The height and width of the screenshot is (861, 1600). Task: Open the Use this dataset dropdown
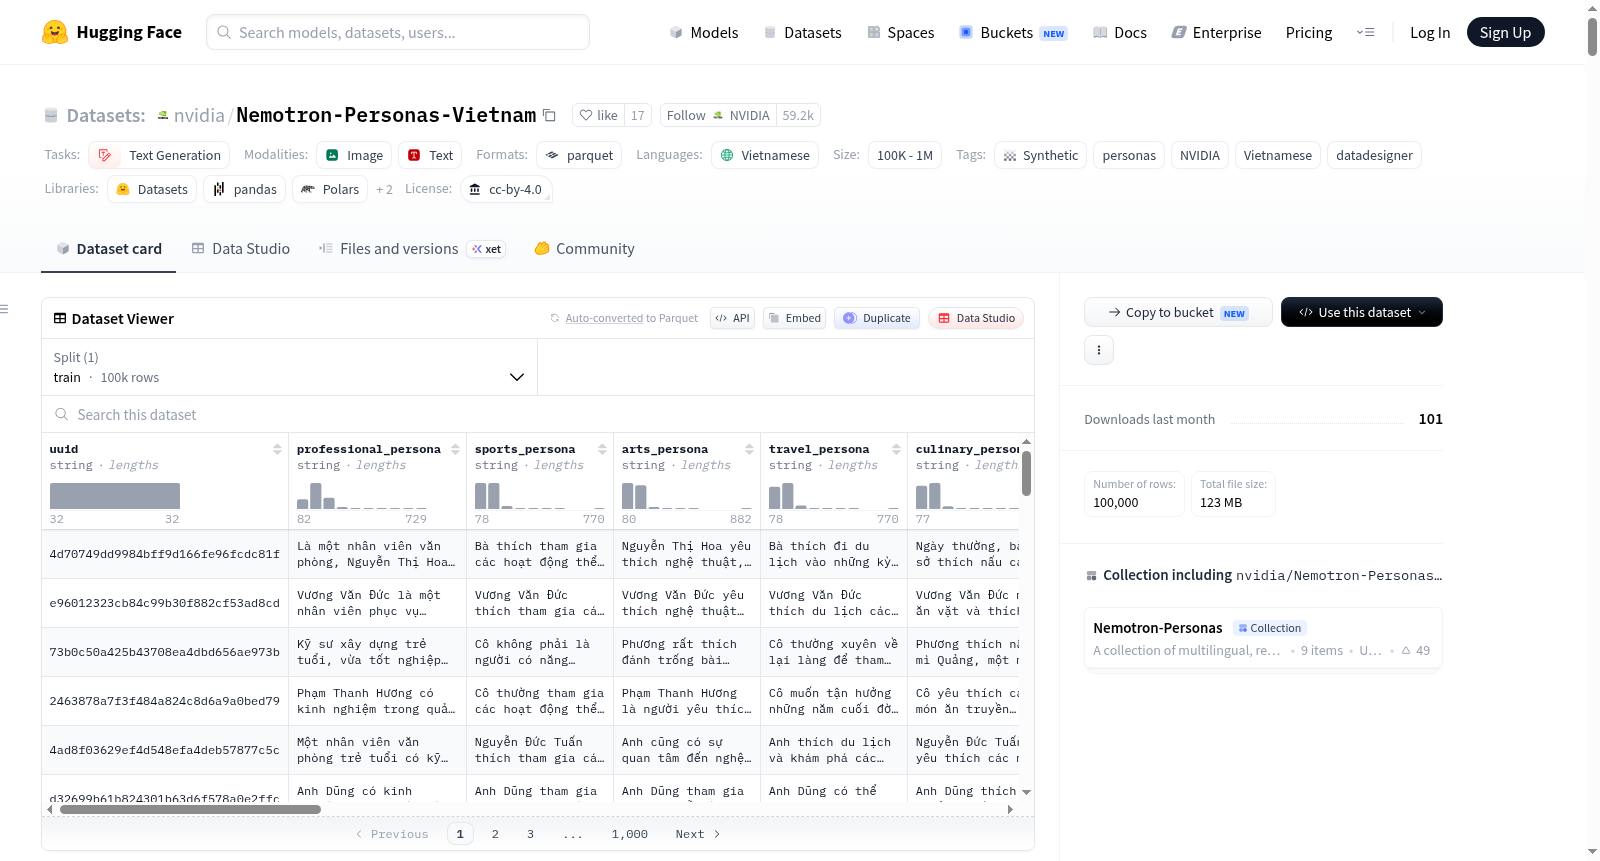click(1362, 312)
